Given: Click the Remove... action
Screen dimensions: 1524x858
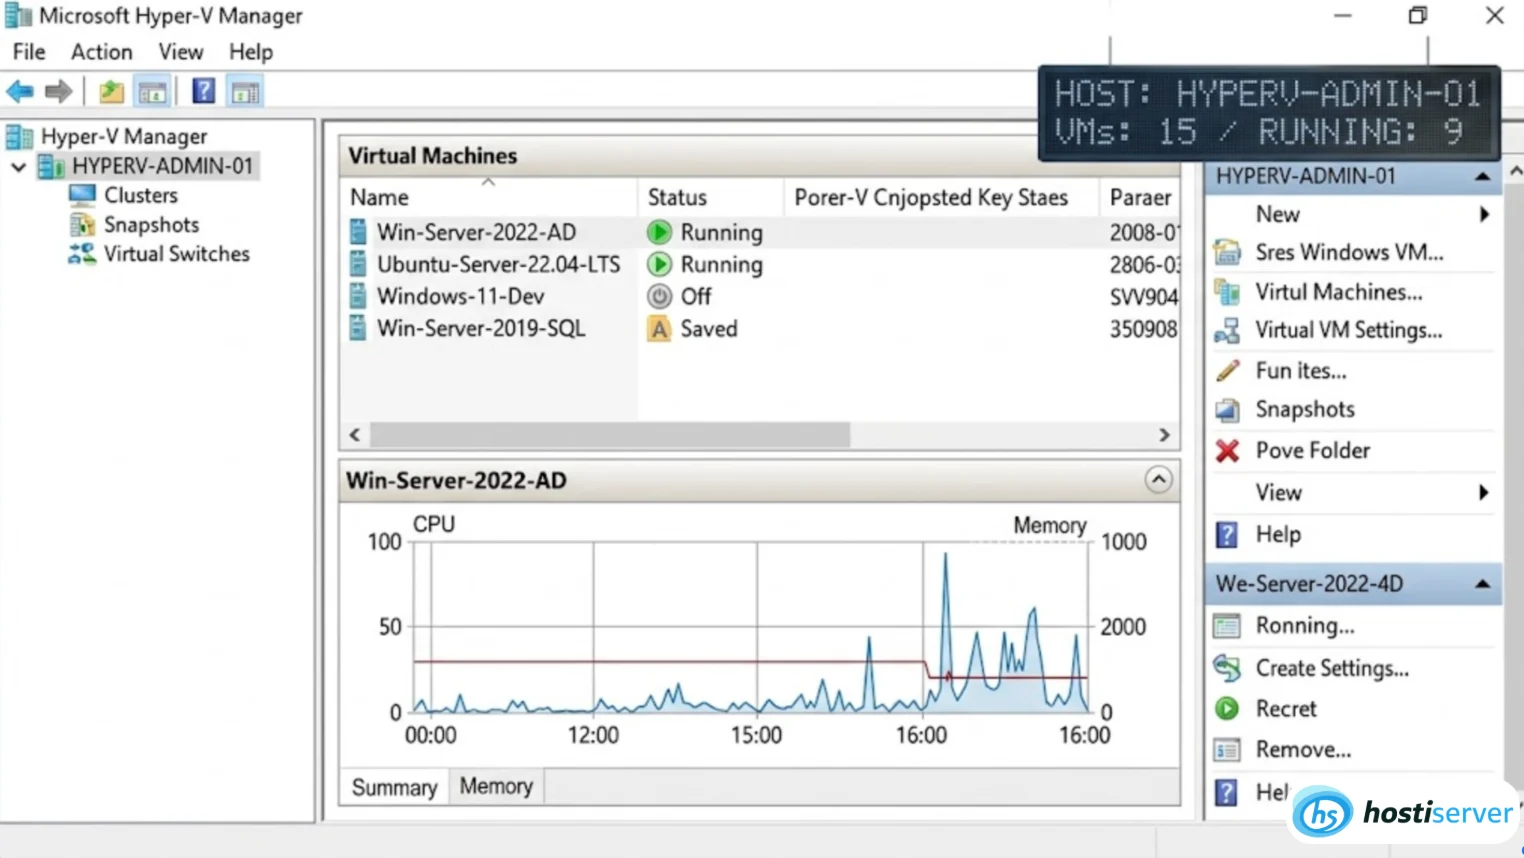Looking at the screenshot, I should click(1303, 750).
